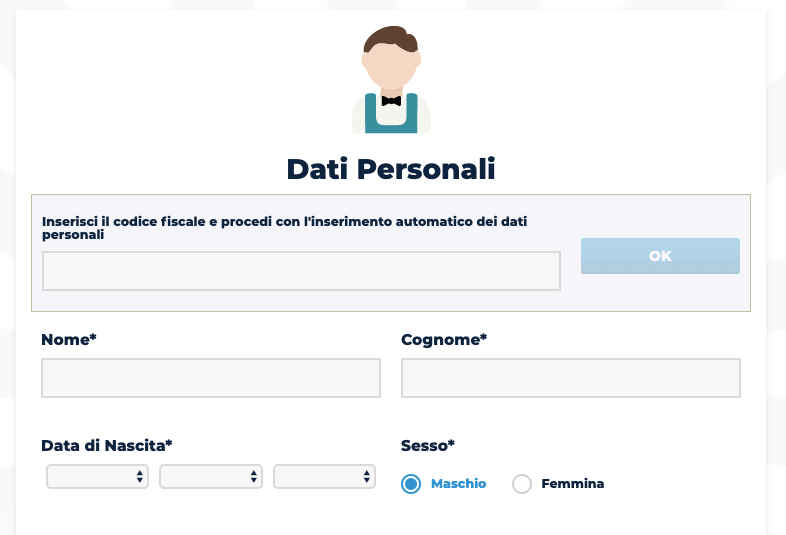Focus the Nome text field
The image size is (786, 535).
(211, 378)
